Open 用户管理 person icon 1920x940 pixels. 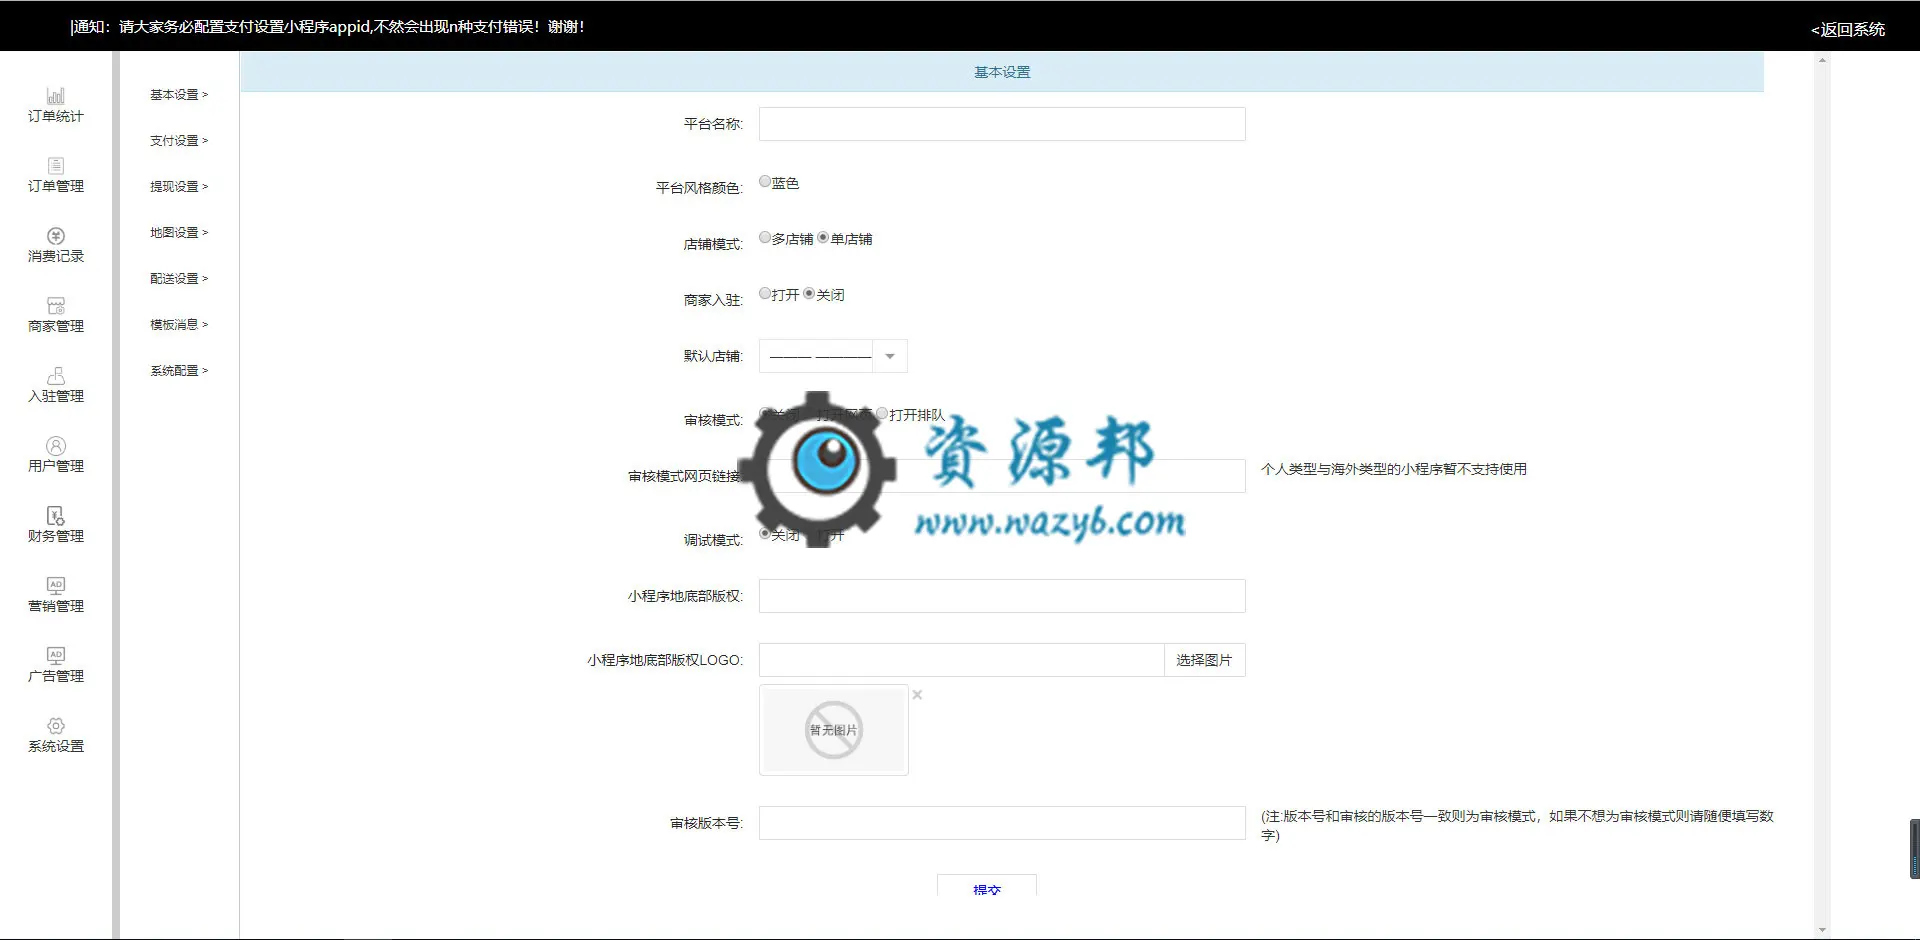tap(56, 446)
